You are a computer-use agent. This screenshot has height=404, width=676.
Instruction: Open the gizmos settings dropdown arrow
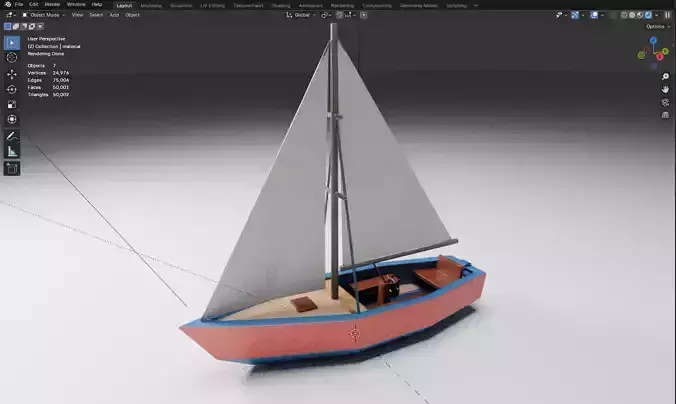(583, 15)
